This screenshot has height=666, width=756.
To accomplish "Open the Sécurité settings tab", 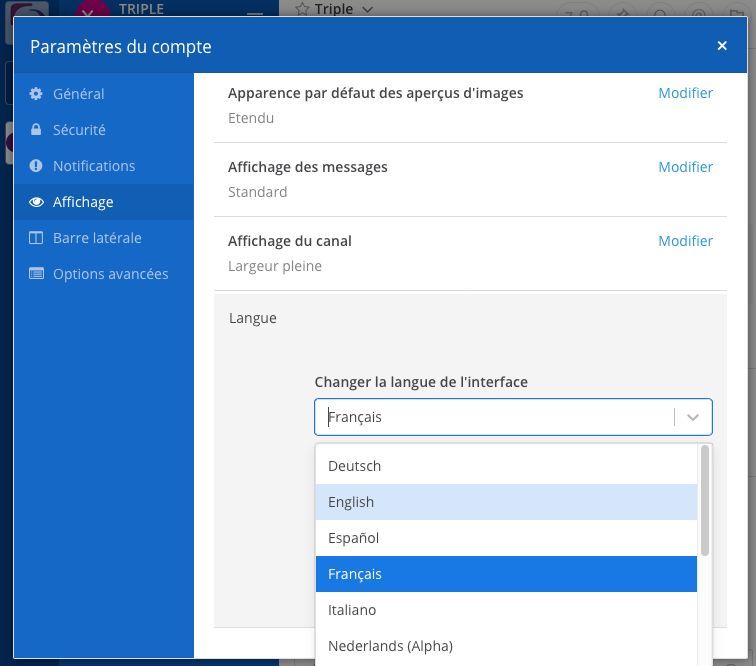I will [104, 130].
